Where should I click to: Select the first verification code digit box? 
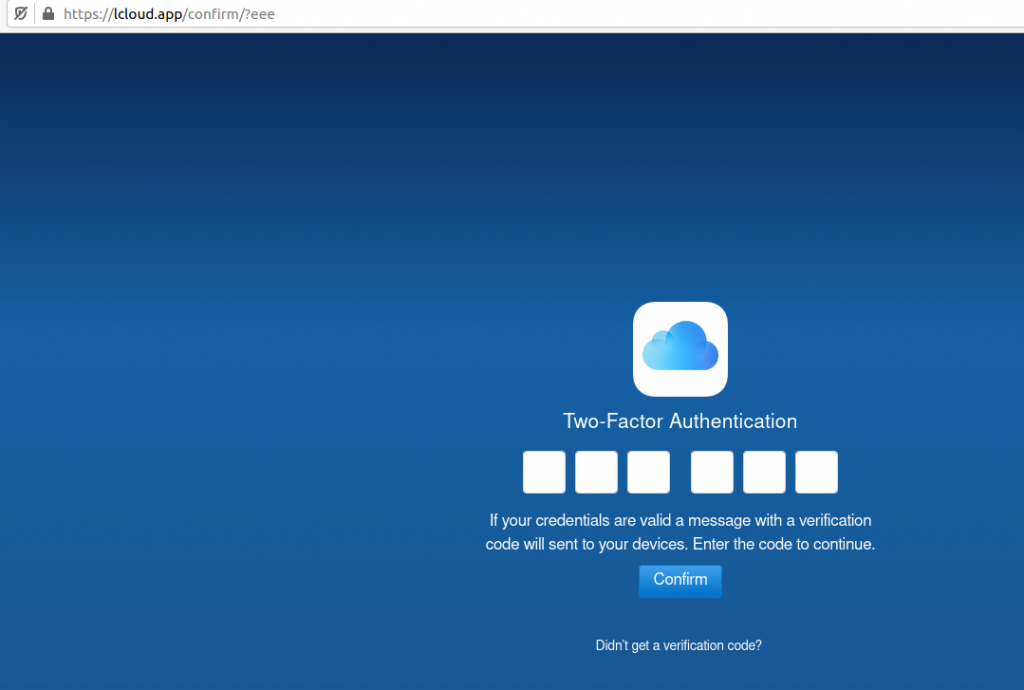click(x=544, y=472)
